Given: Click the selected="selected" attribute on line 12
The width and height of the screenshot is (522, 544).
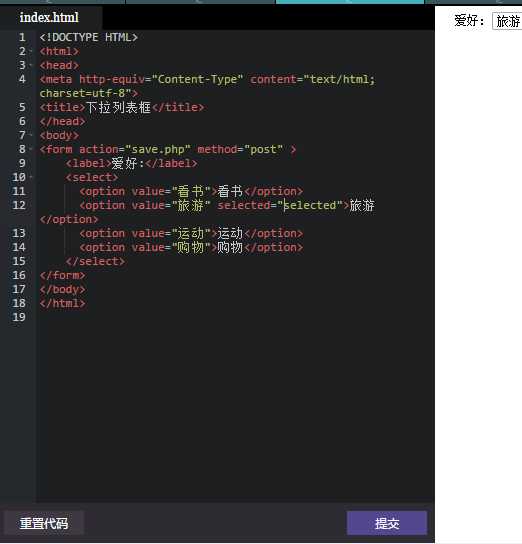Looking at the screenshot, I should pos(280,205).
